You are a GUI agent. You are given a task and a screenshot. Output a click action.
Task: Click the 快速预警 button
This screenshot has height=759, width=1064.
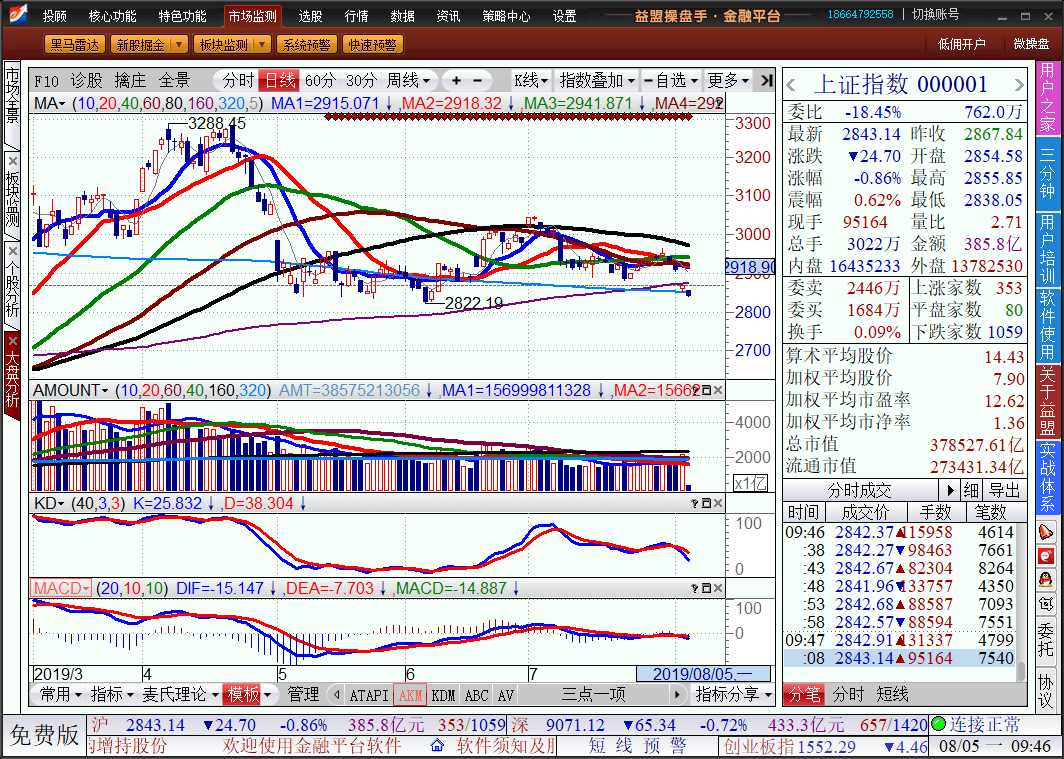(373, 45)
